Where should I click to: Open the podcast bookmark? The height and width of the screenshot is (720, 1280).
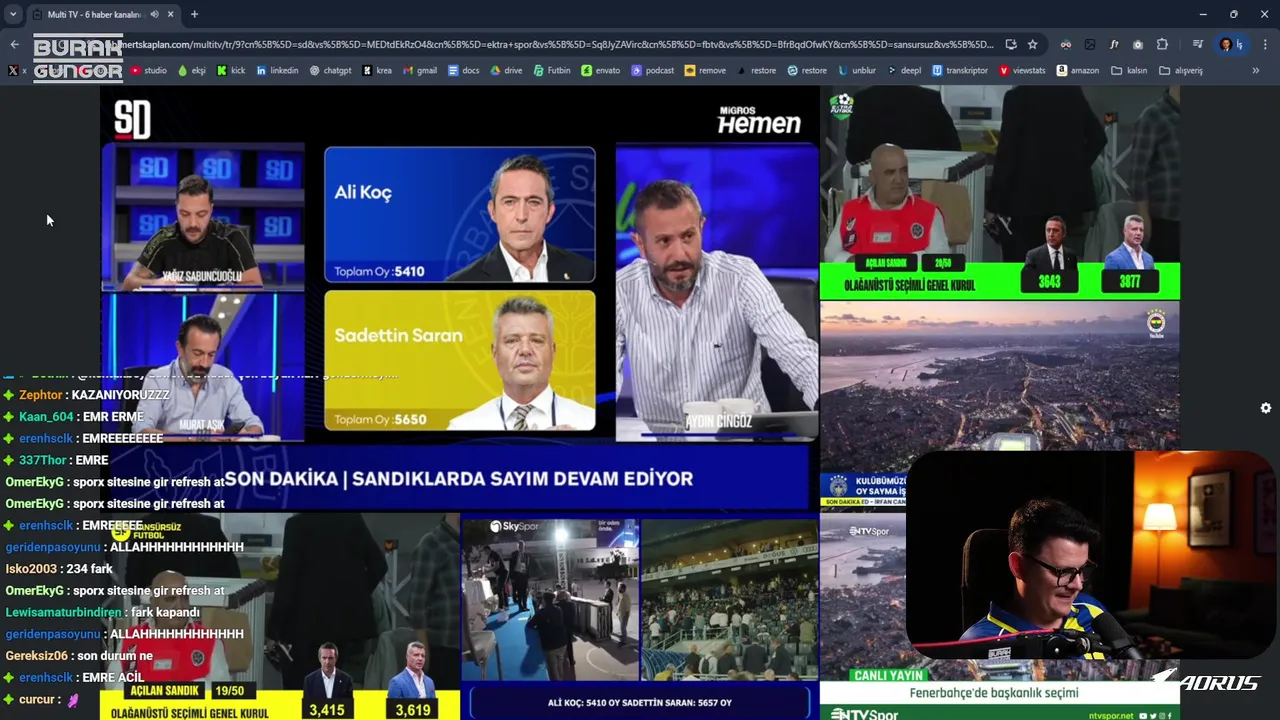(653, 71)
